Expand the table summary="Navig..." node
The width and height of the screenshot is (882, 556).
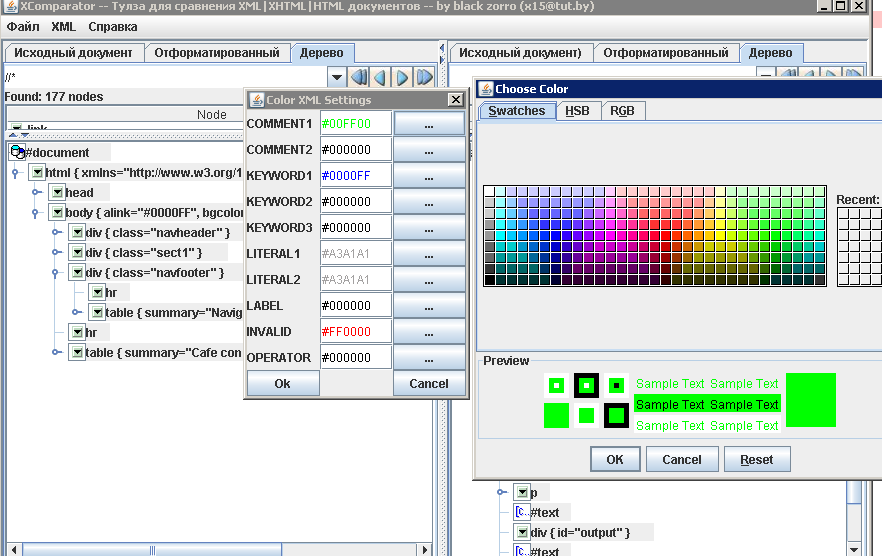(76, 313)
